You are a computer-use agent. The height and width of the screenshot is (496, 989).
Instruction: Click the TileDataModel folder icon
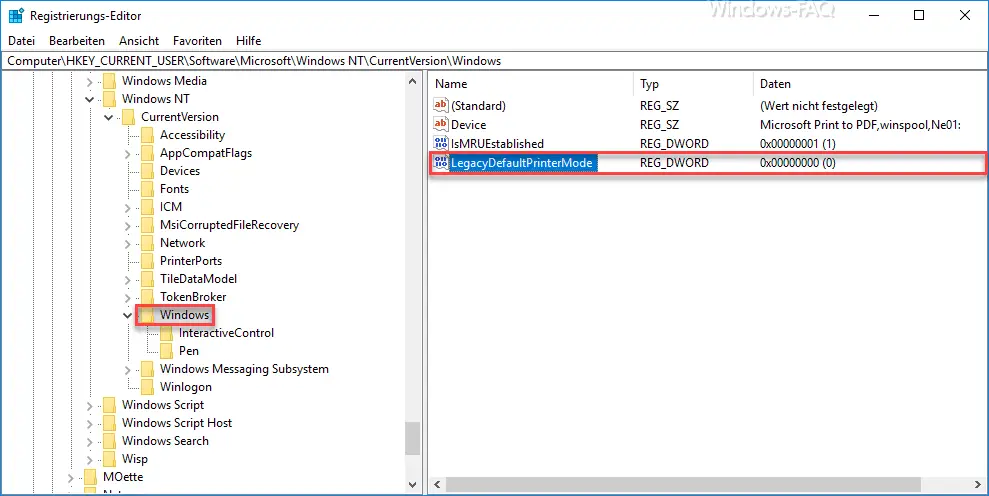click(147, 279)
